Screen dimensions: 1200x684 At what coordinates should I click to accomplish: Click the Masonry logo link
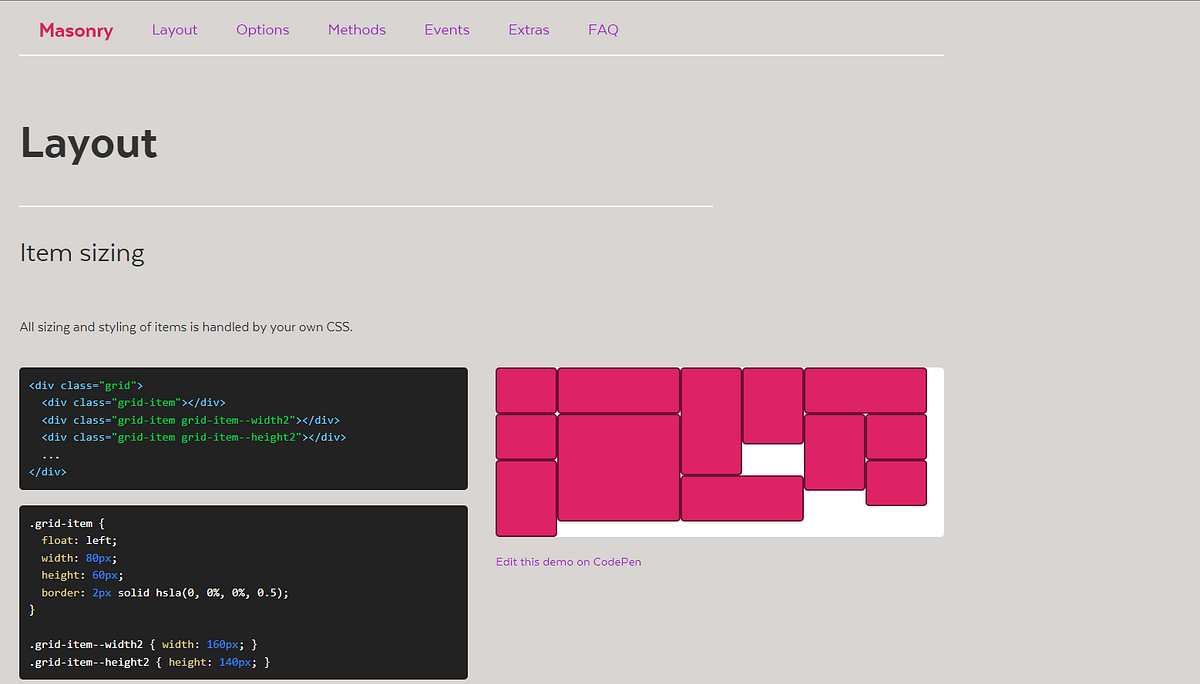76,30
